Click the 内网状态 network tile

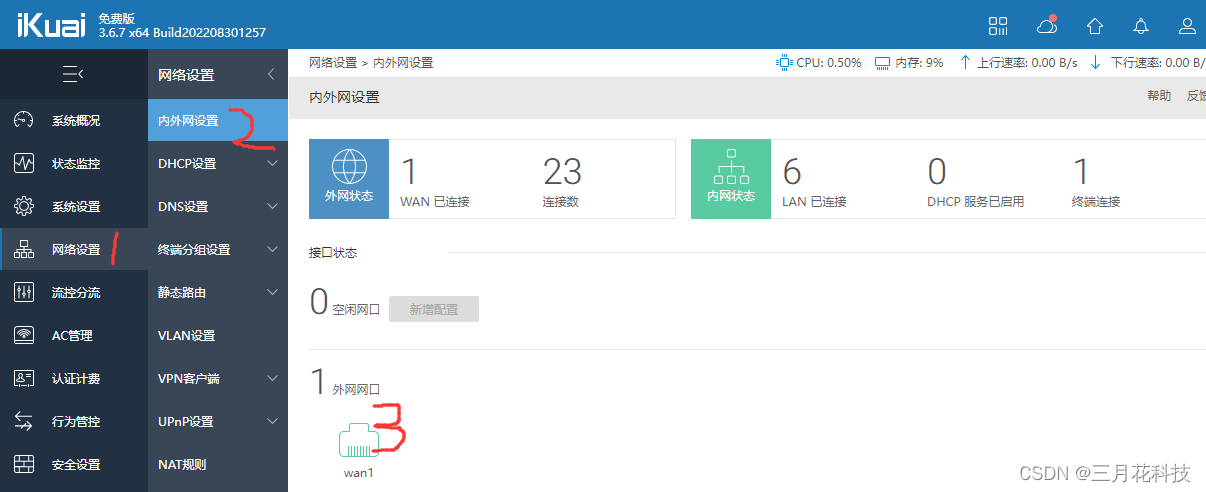(x=731, y=179)
